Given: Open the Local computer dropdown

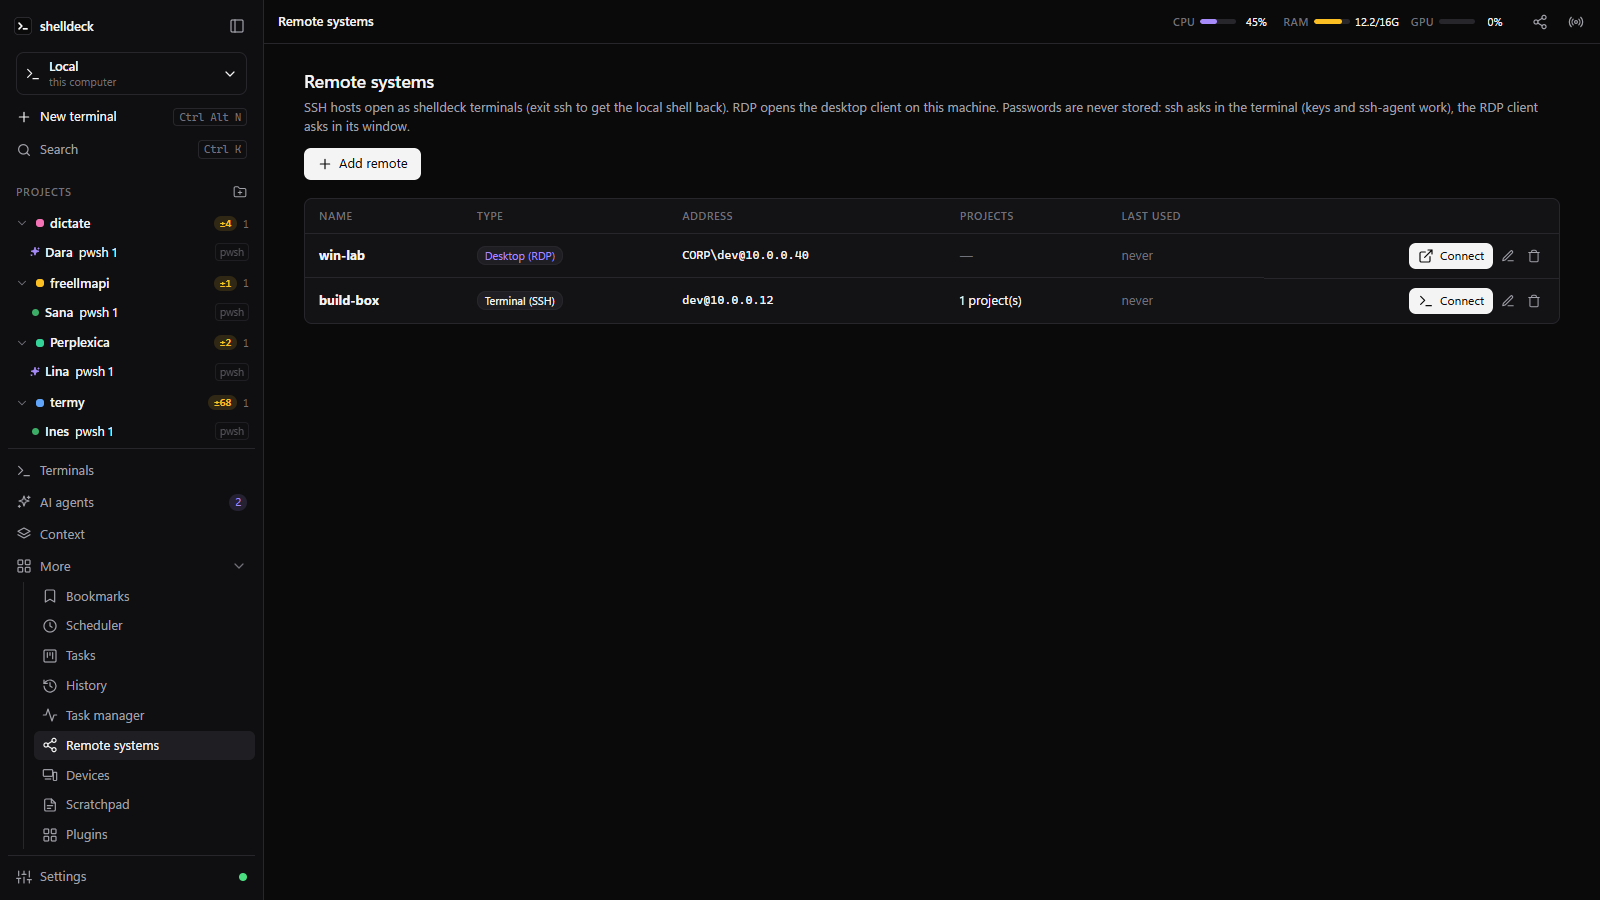Looking at the screenshot, I should (x=131, y=74).
